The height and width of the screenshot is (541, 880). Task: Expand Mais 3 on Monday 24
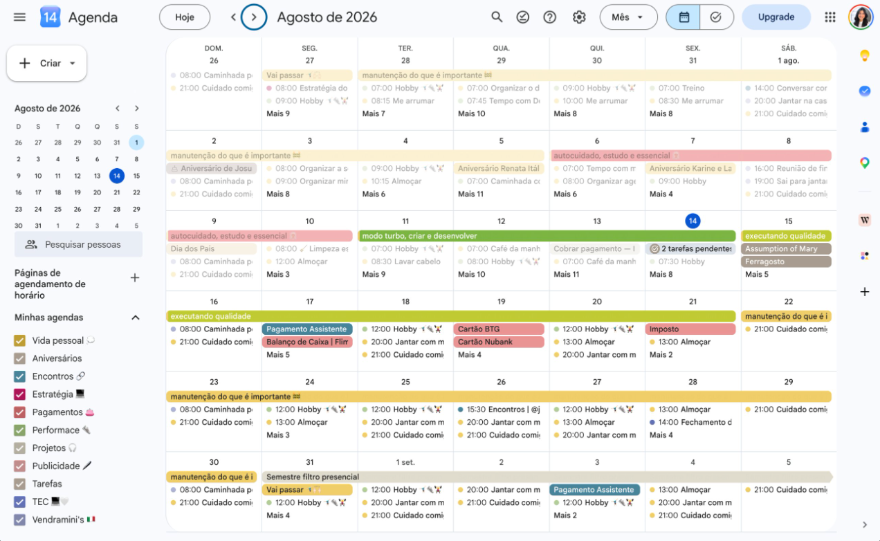point(278,435)
